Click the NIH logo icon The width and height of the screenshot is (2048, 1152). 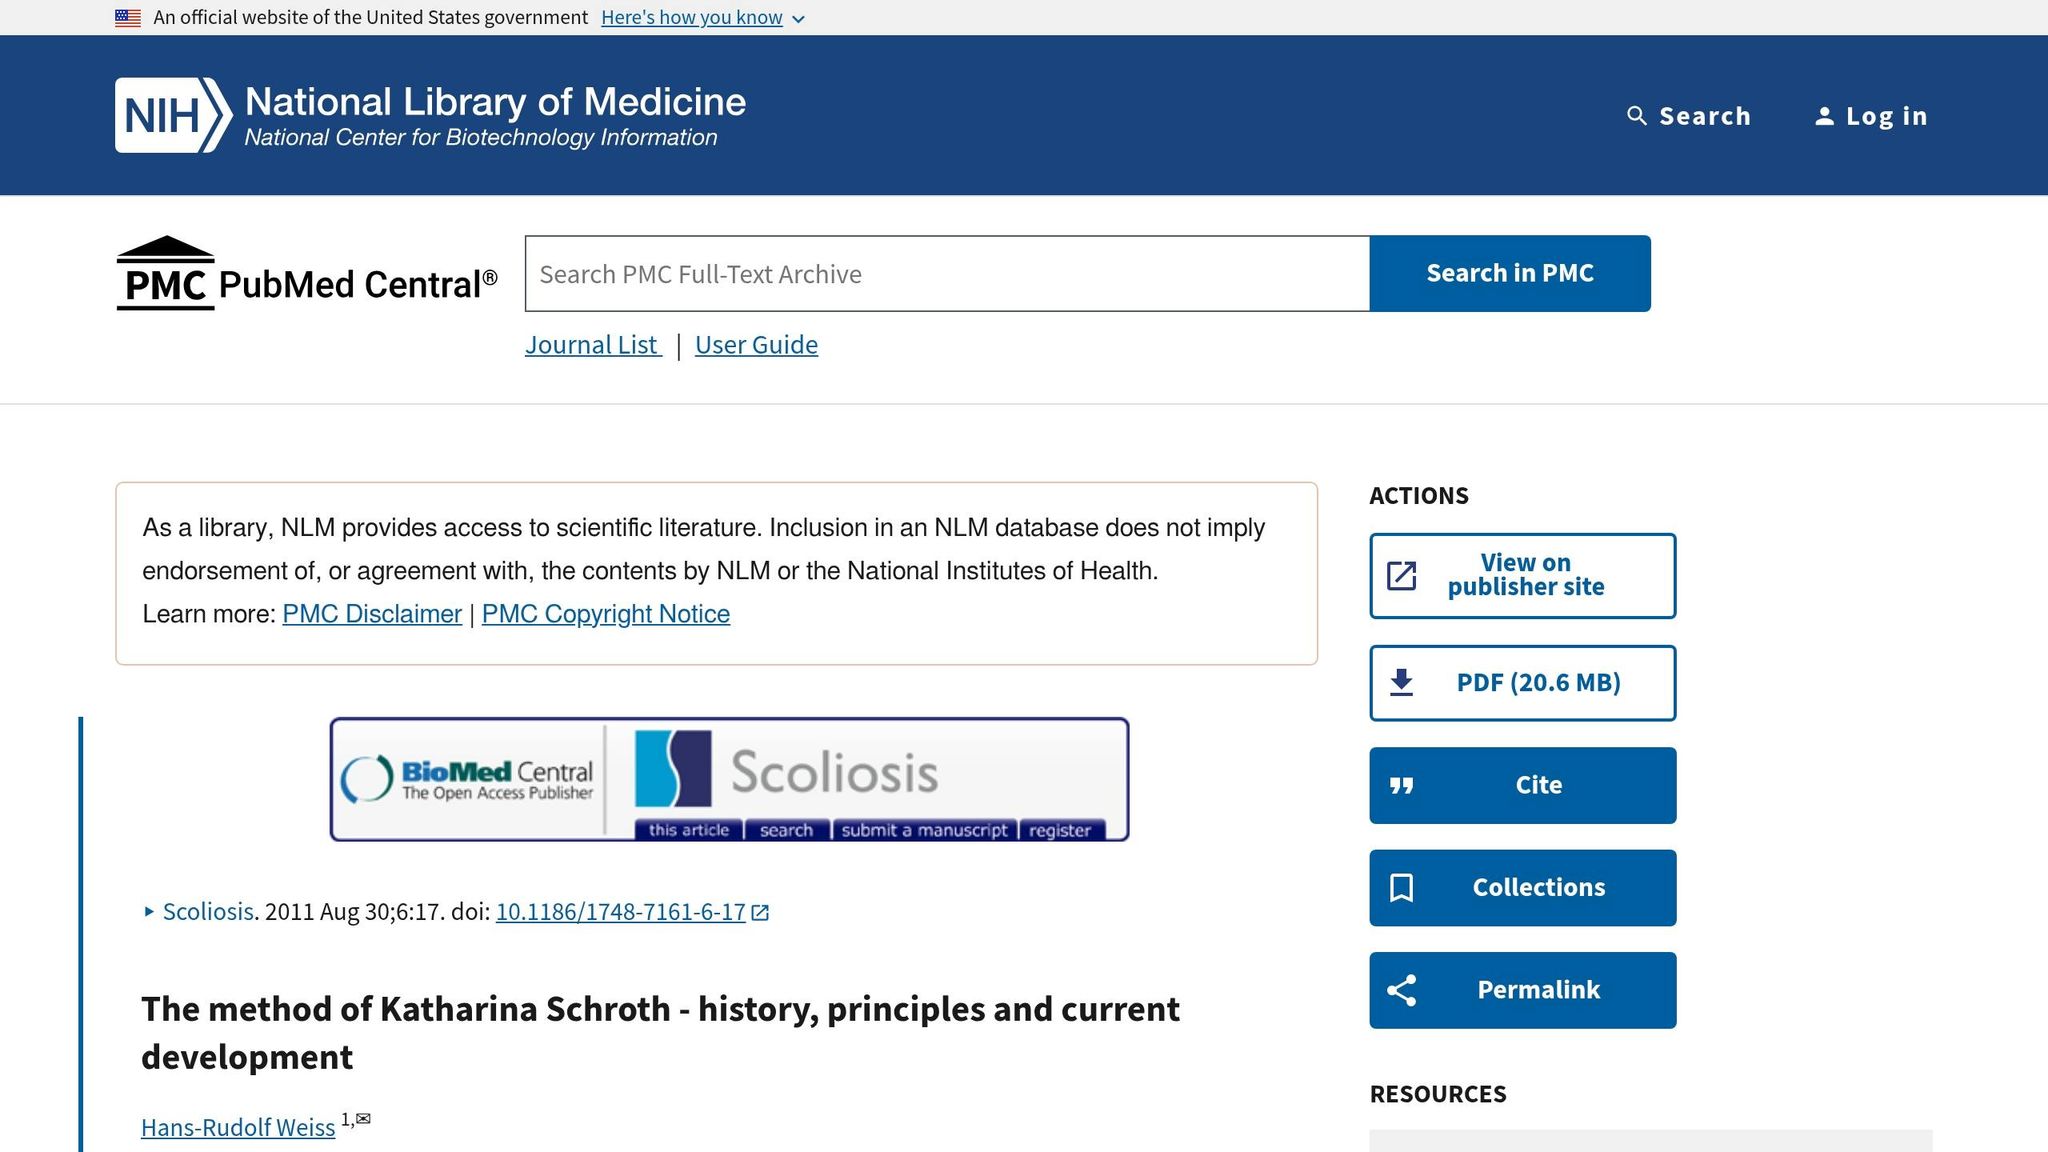pos(174,115)
